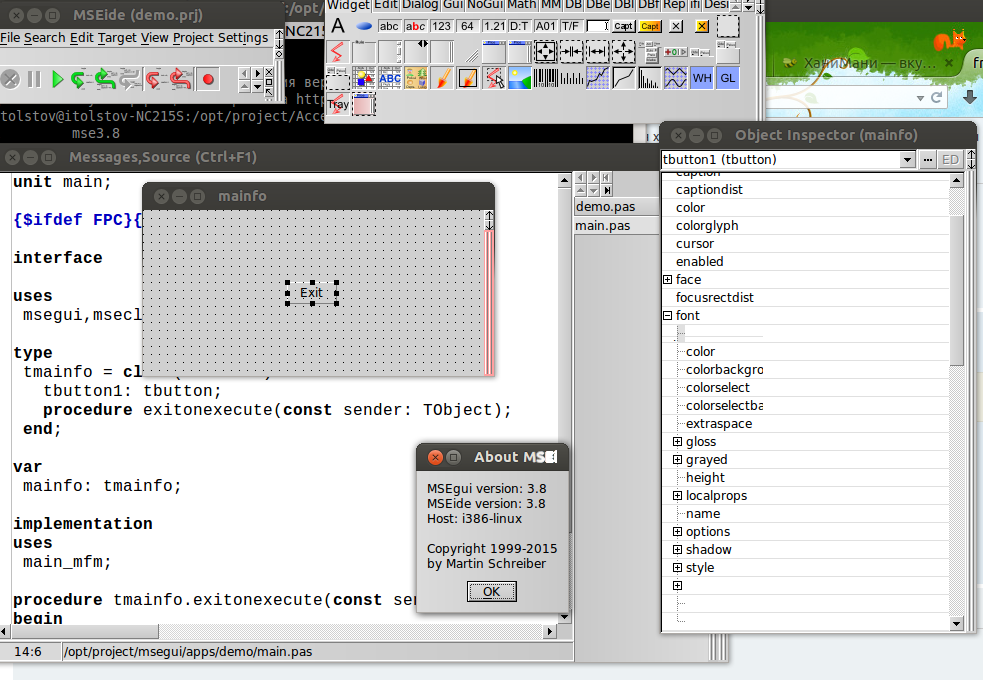Image resolution: width=983 pixels, height=680 pixels.
Task: Open the tbutton1 component dropdown
Action: point(907,160)
